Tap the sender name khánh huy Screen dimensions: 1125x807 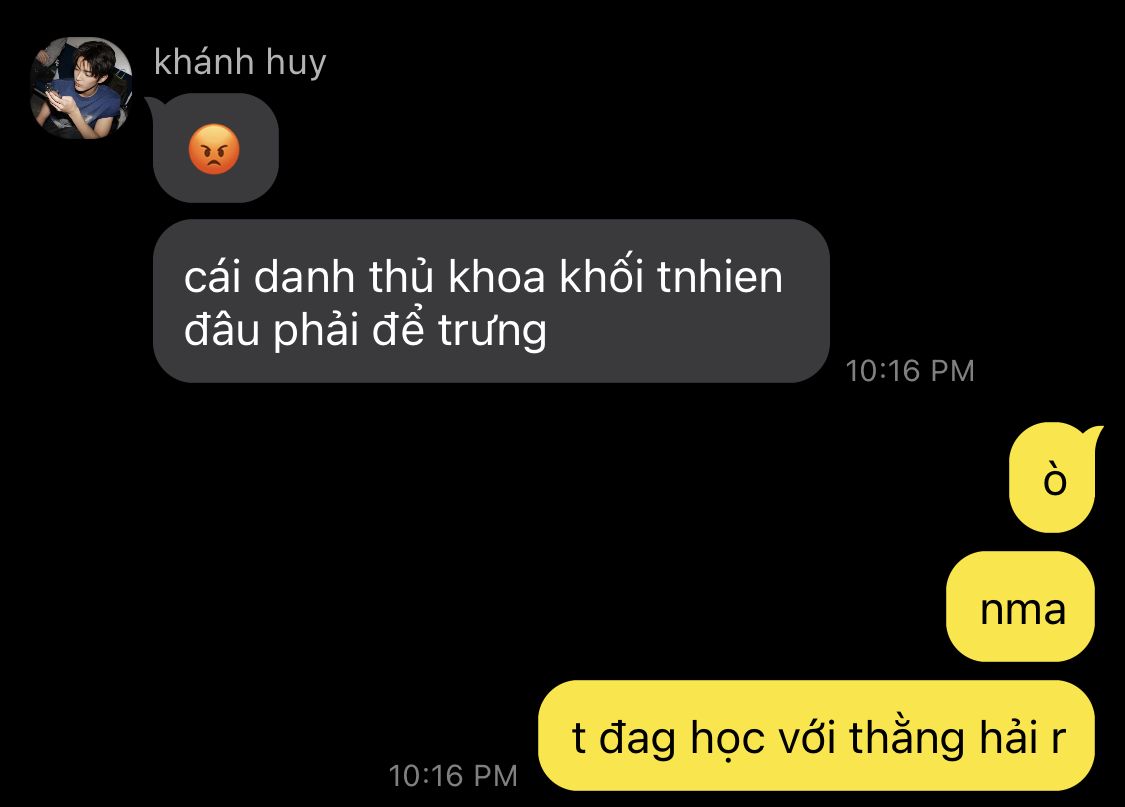(240, 63)
